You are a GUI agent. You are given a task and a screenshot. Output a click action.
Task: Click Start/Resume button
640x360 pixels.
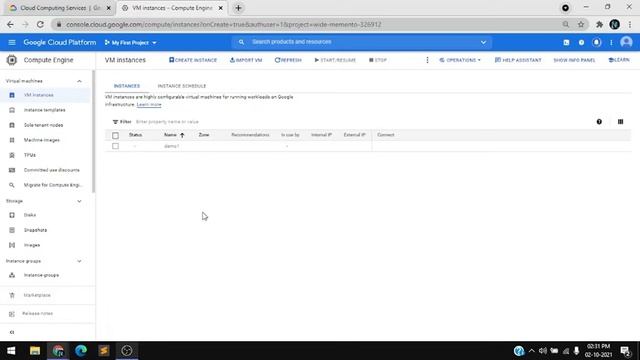point(335,60)
